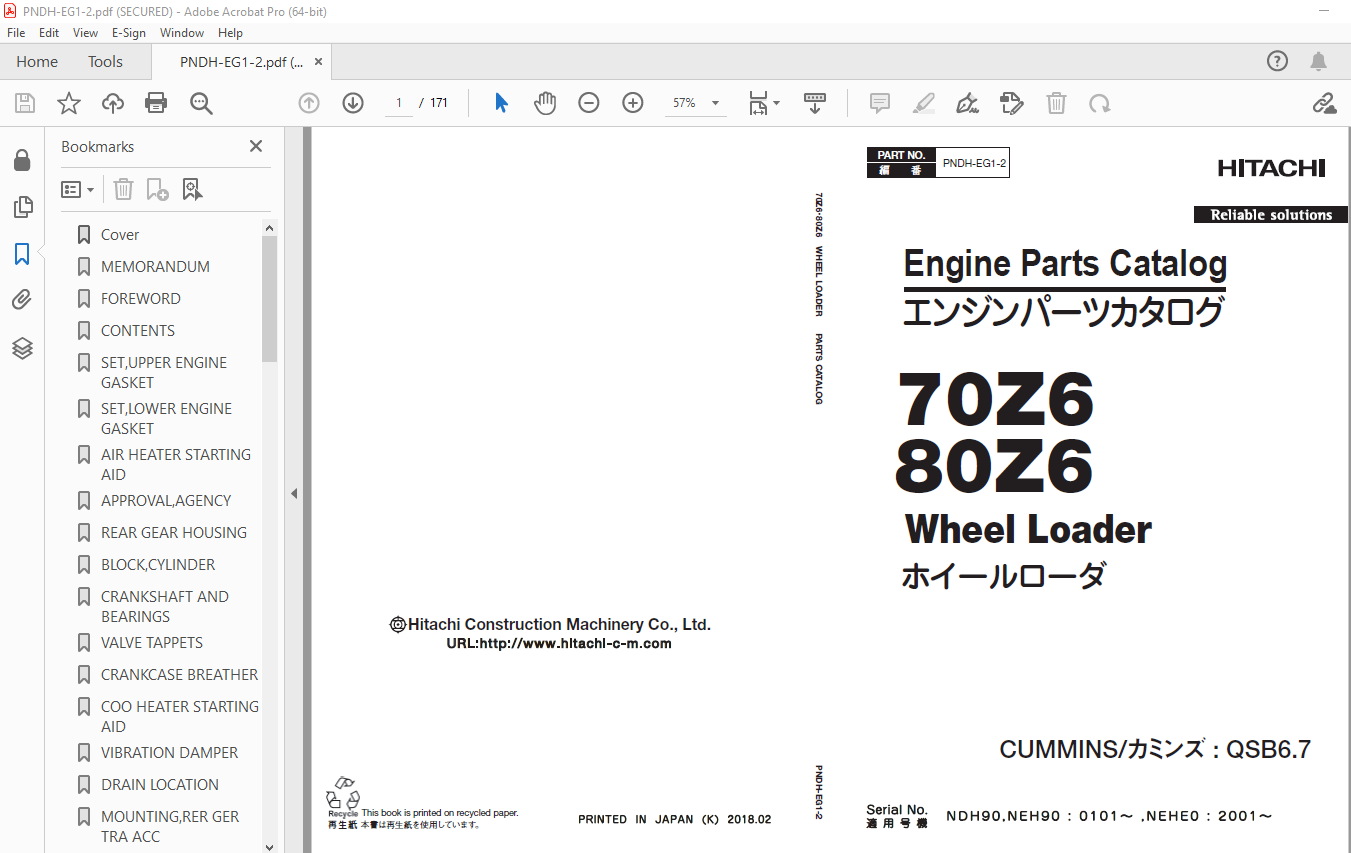Image resolution: width=1351 pixels, height=853 pixels.
Task: Go to CRANKSHAFT AND BEARINGS bookmark
Action: (x=165, y=607)
